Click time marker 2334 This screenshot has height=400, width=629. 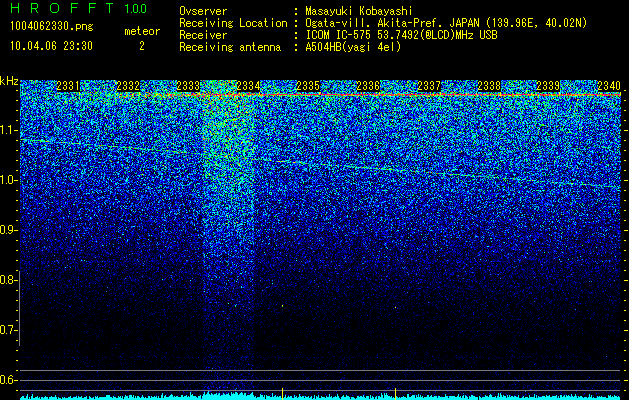coord(248,86)
